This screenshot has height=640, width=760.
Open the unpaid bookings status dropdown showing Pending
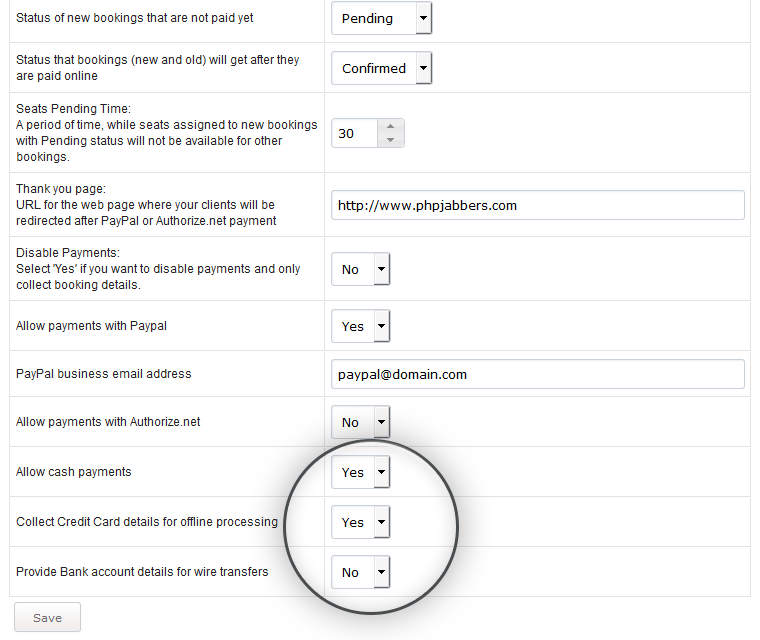(381, 18)
